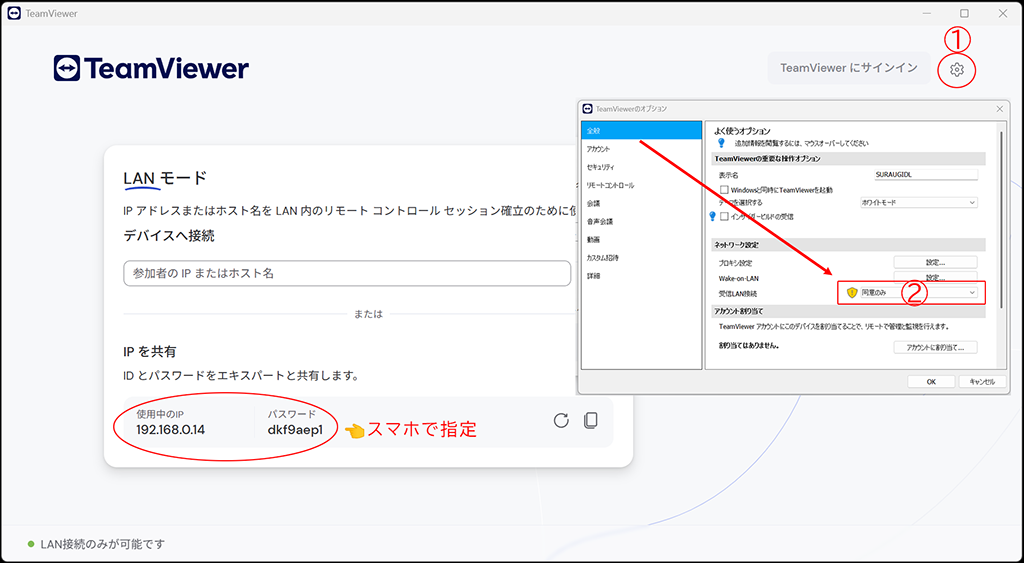Refresh the password with the reload icon
This screenshot has height=563, width=1024.
[x=561, y=421]
